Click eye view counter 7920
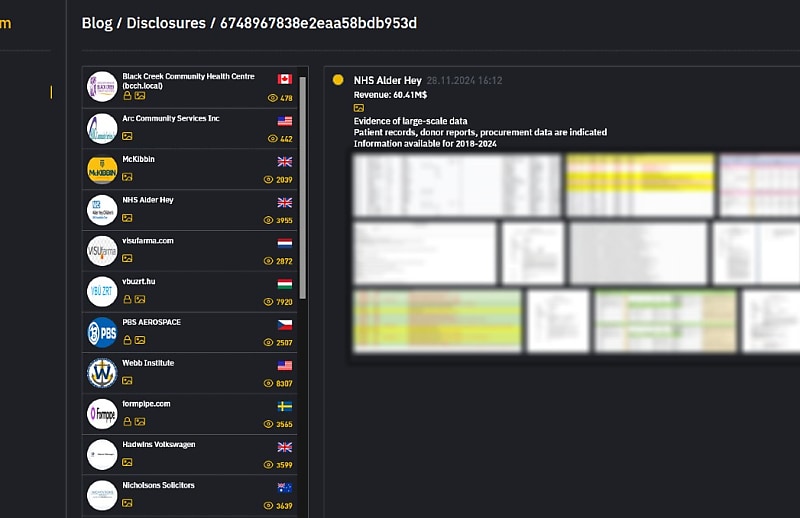The image size is (800, 518). point(278,302)
